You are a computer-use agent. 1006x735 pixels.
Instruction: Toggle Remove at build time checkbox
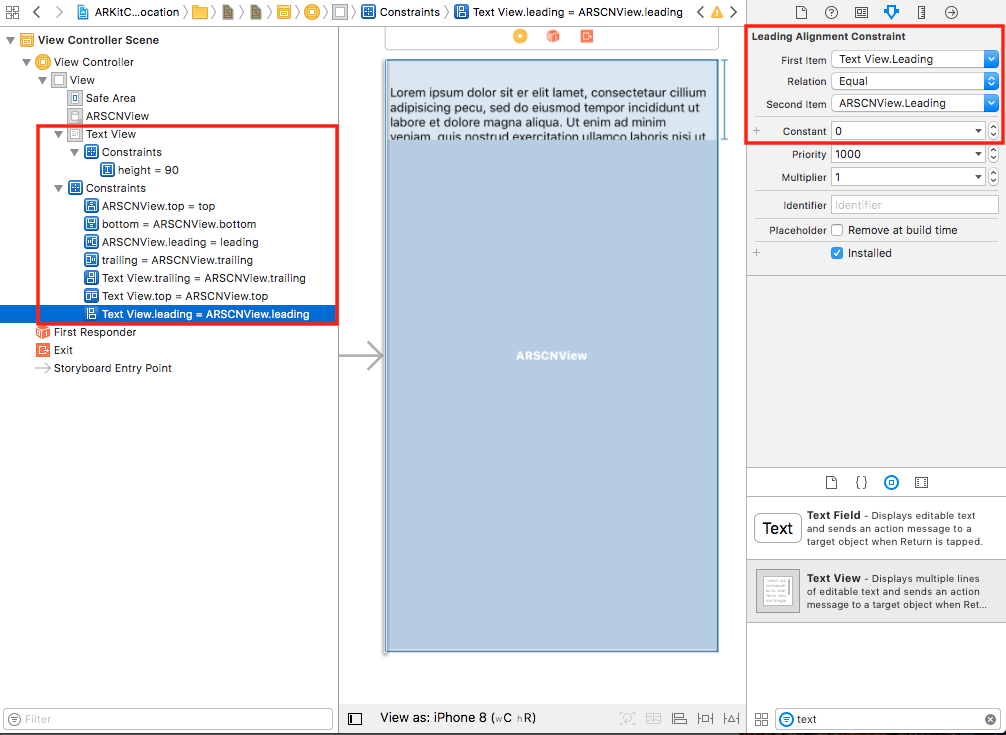click(x=837, y=230)
